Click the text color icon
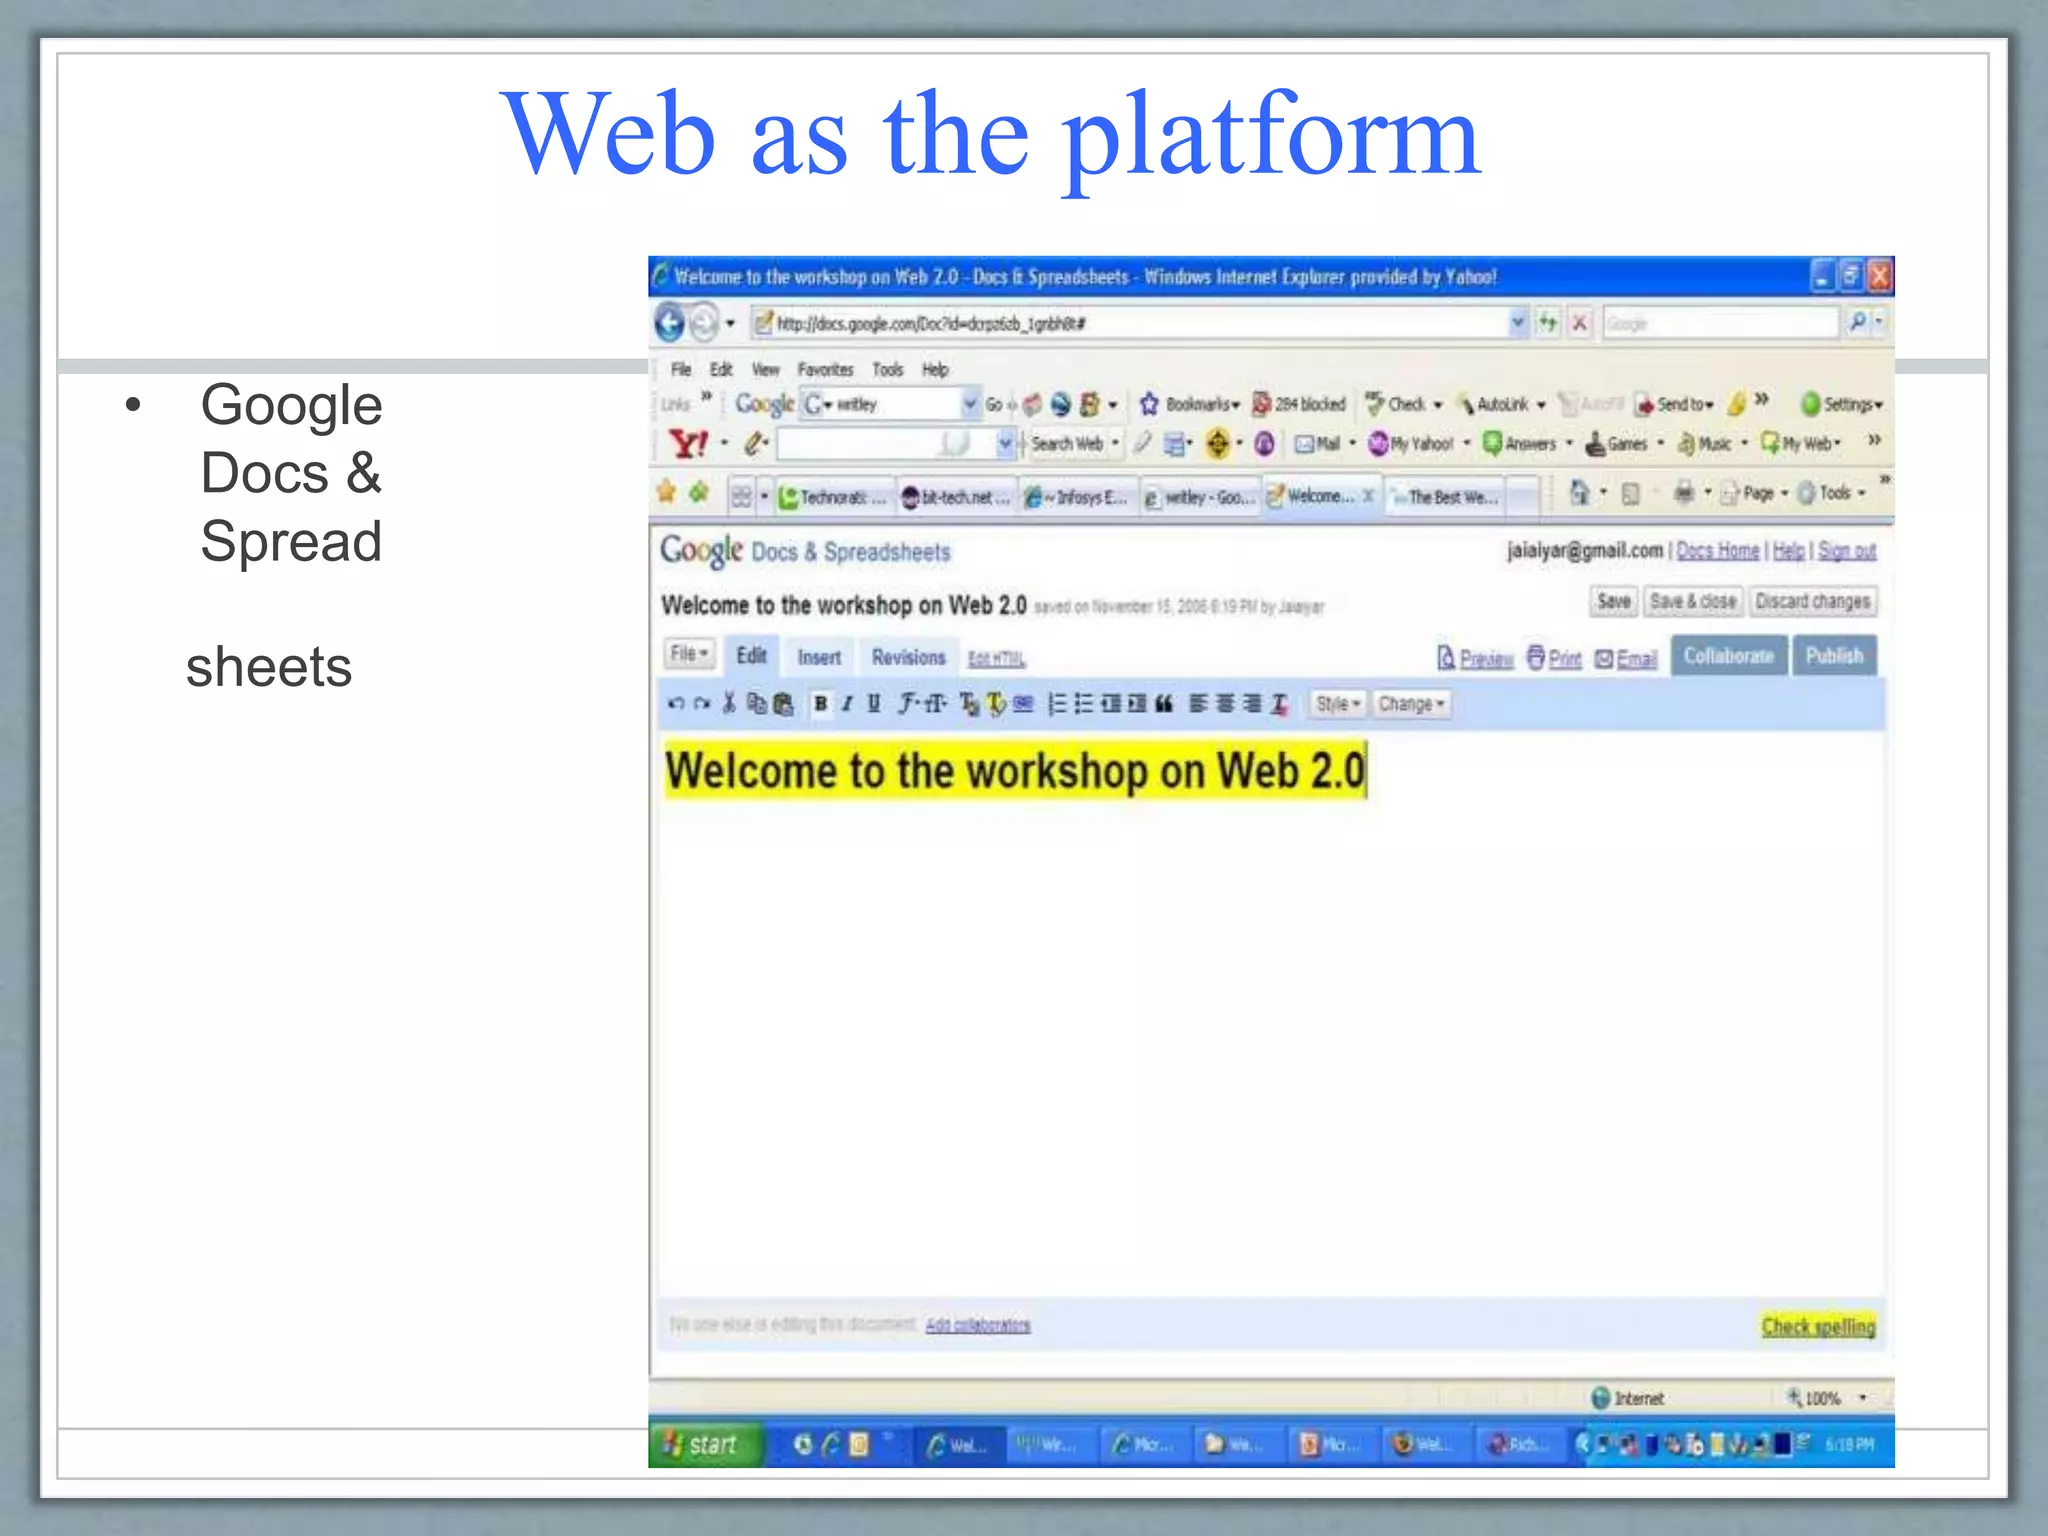 [x=969, y=704]
